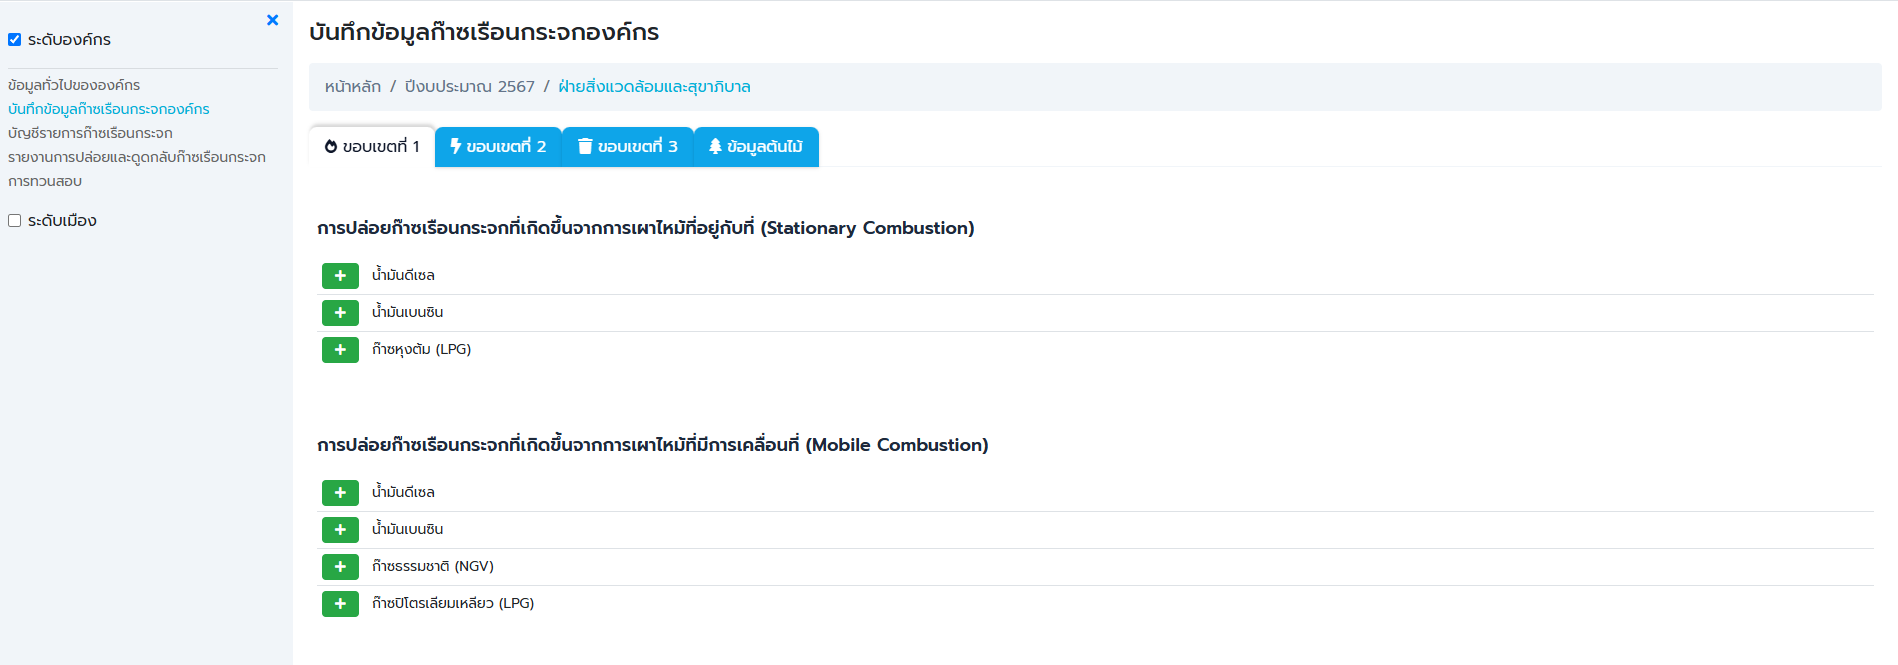Viewport: 1898px width, 665px height.
Task: Open บัญชีรายการก๊าซเรือนกระจก sidebar link
Action: 90,133
